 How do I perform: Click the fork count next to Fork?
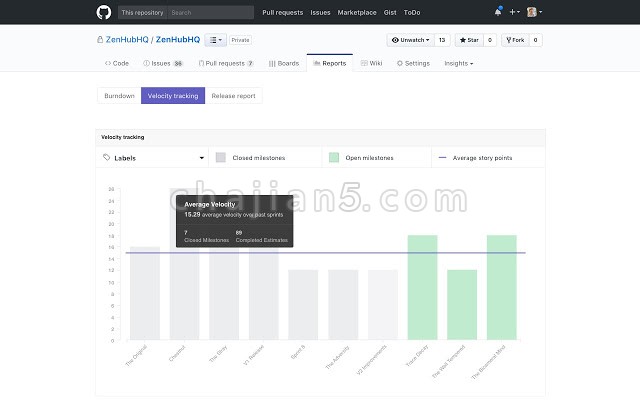tap(536, 40)
